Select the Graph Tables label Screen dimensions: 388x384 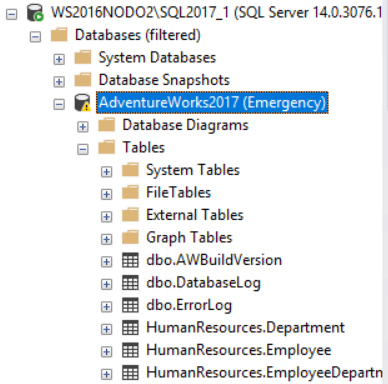189,238
